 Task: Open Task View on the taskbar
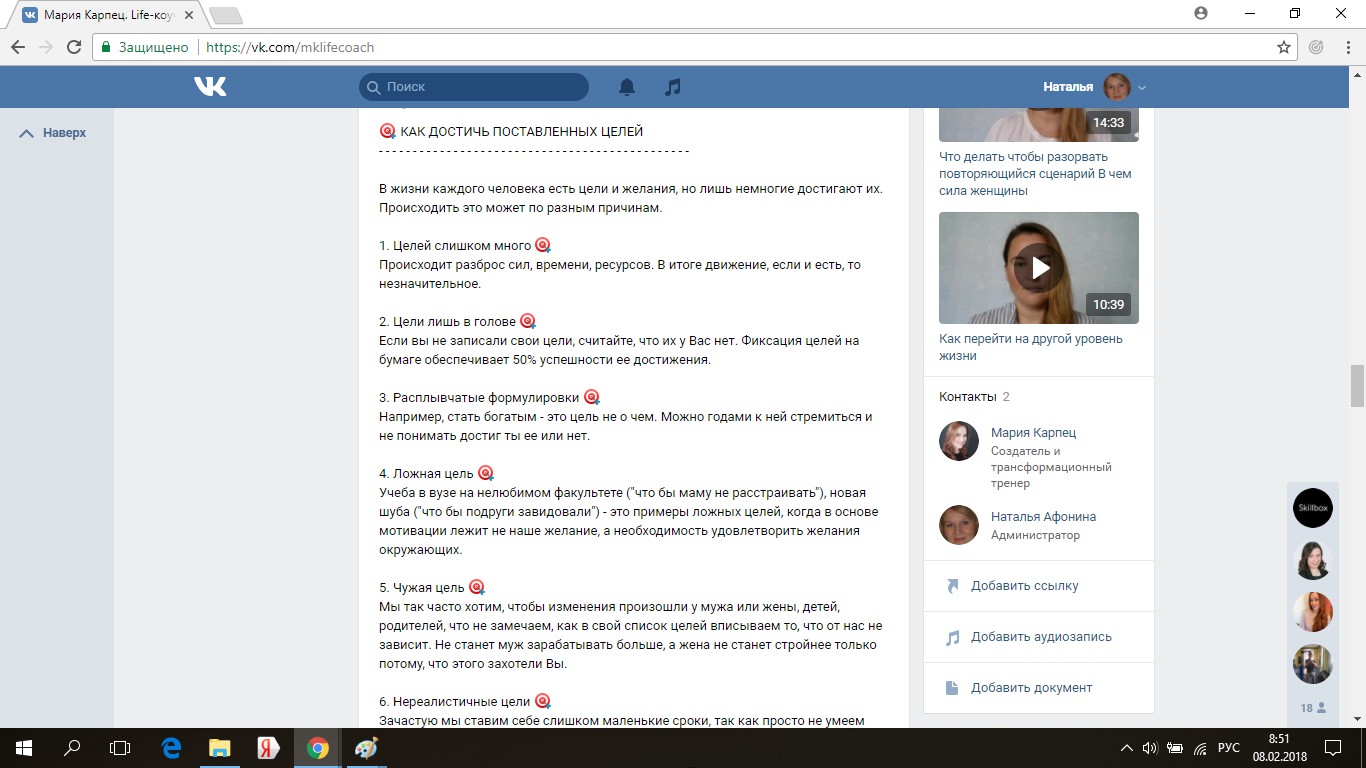click(x=120, y=747)
